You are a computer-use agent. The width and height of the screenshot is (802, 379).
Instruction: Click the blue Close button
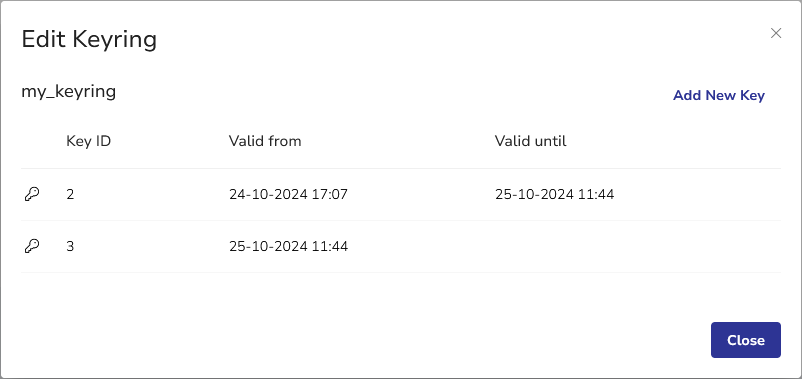(746, 340)
